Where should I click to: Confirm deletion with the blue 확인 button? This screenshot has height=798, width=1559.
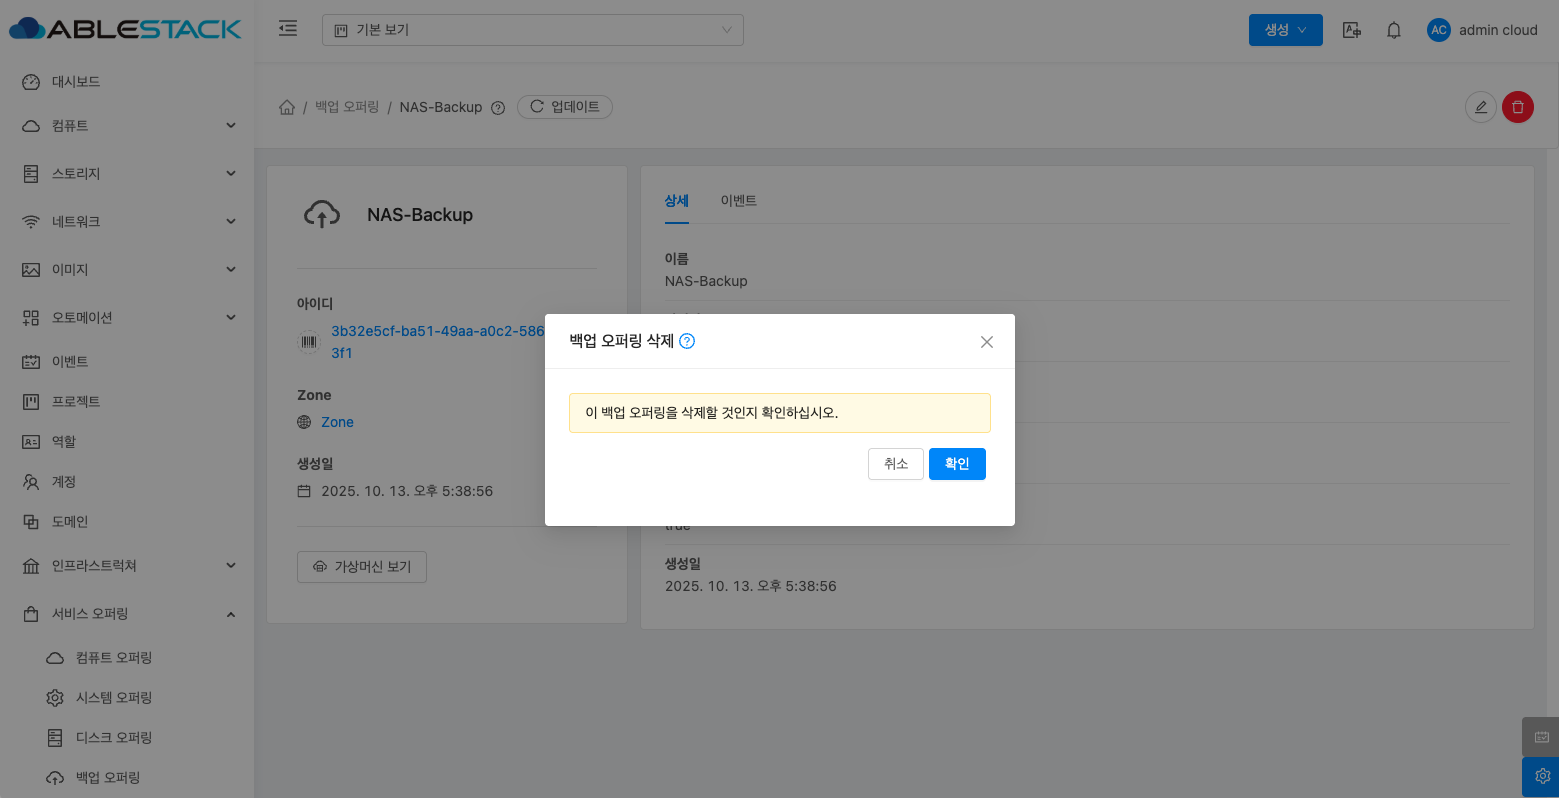[956, 464]
